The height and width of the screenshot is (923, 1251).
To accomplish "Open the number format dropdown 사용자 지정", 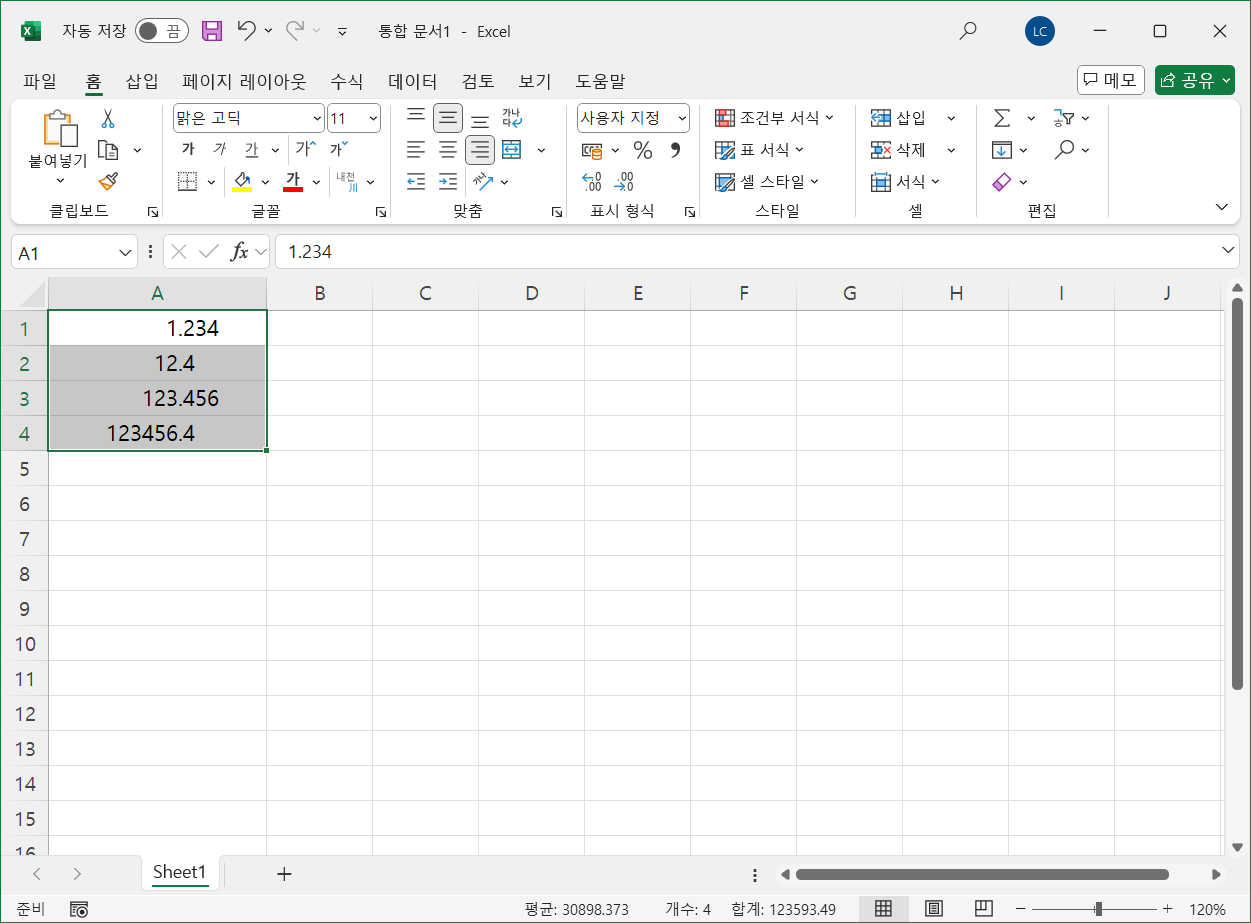I will 682,118.
